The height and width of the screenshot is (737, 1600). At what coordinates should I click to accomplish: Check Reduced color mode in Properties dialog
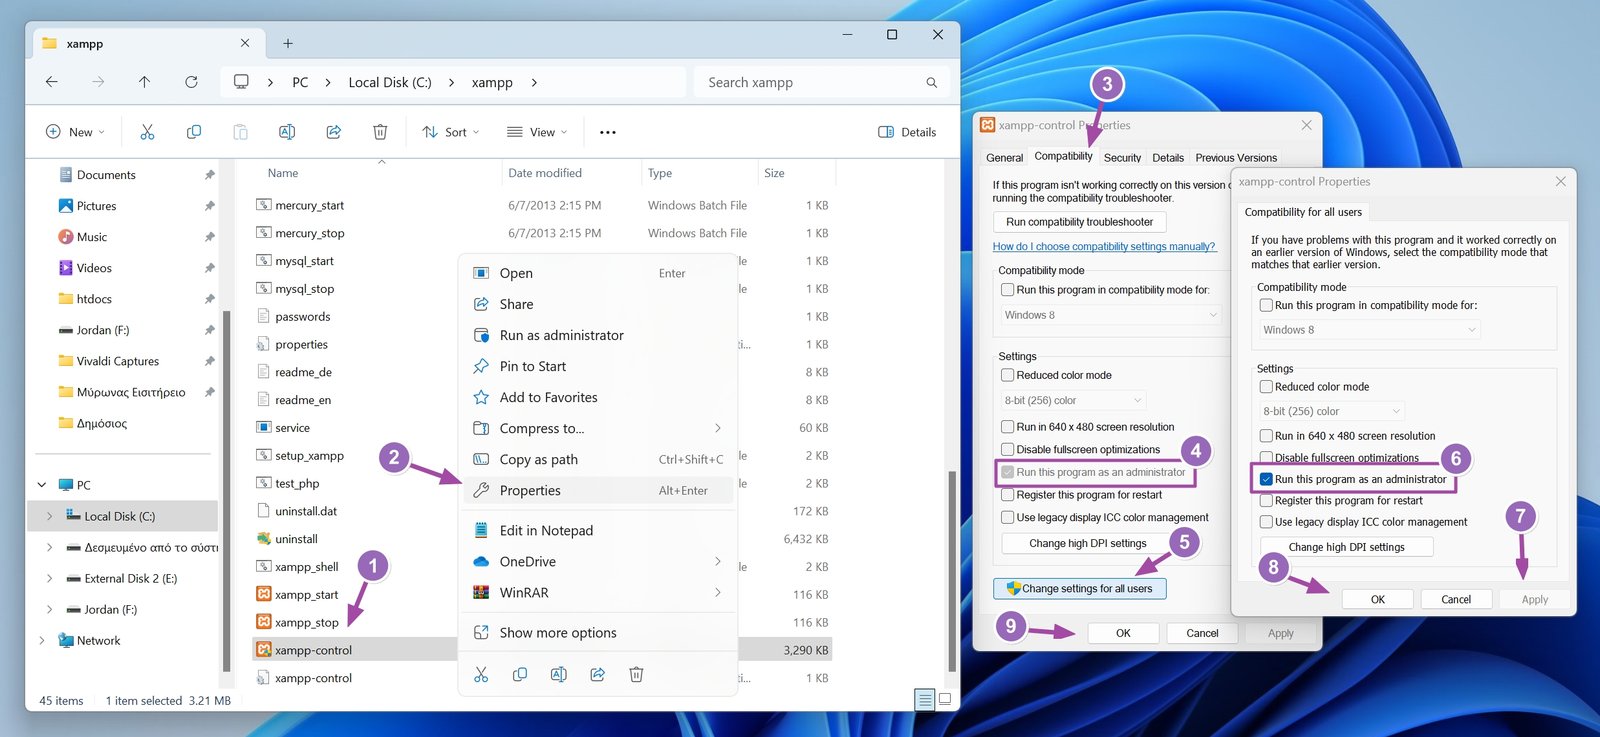[x=1008, y=375]
